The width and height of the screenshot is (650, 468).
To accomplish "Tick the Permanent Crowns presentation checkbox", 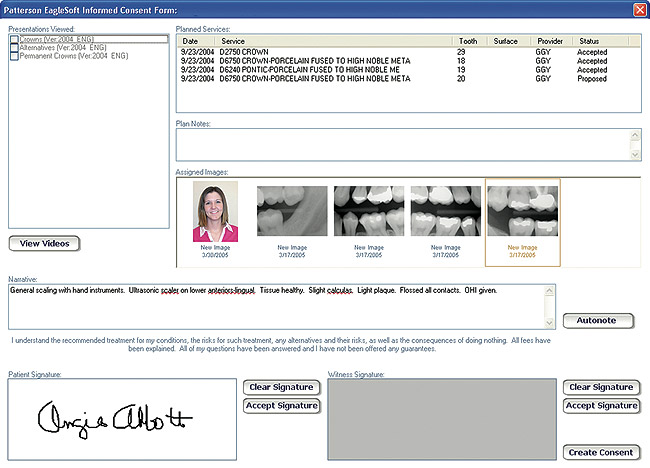I will click(x=14, y=56).
